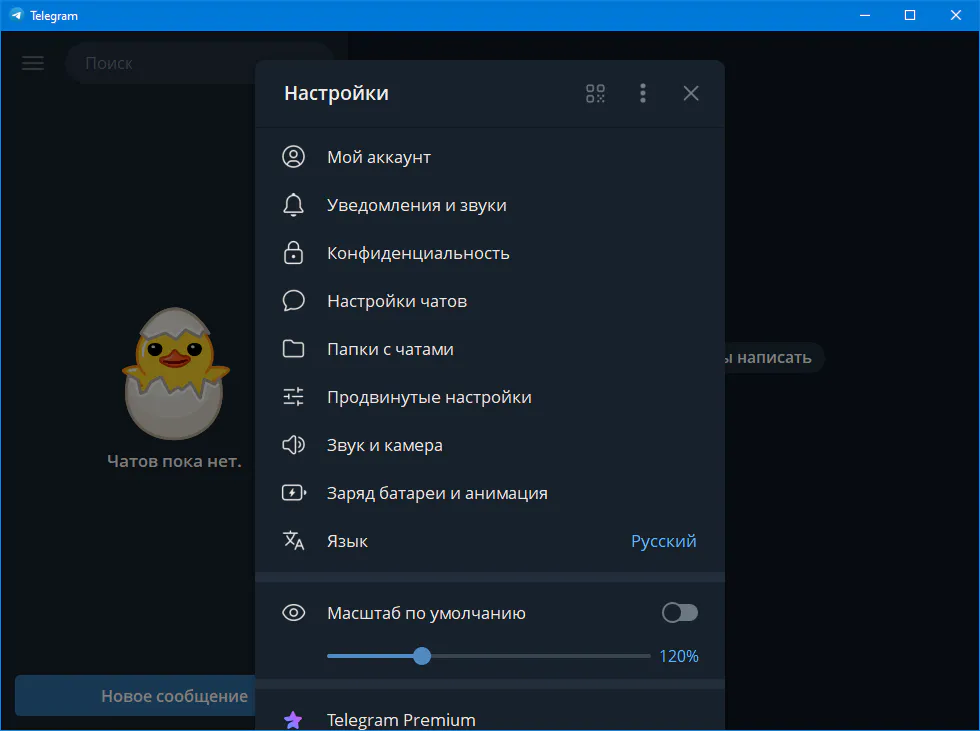Click the Русский language link

coord(663,541)
